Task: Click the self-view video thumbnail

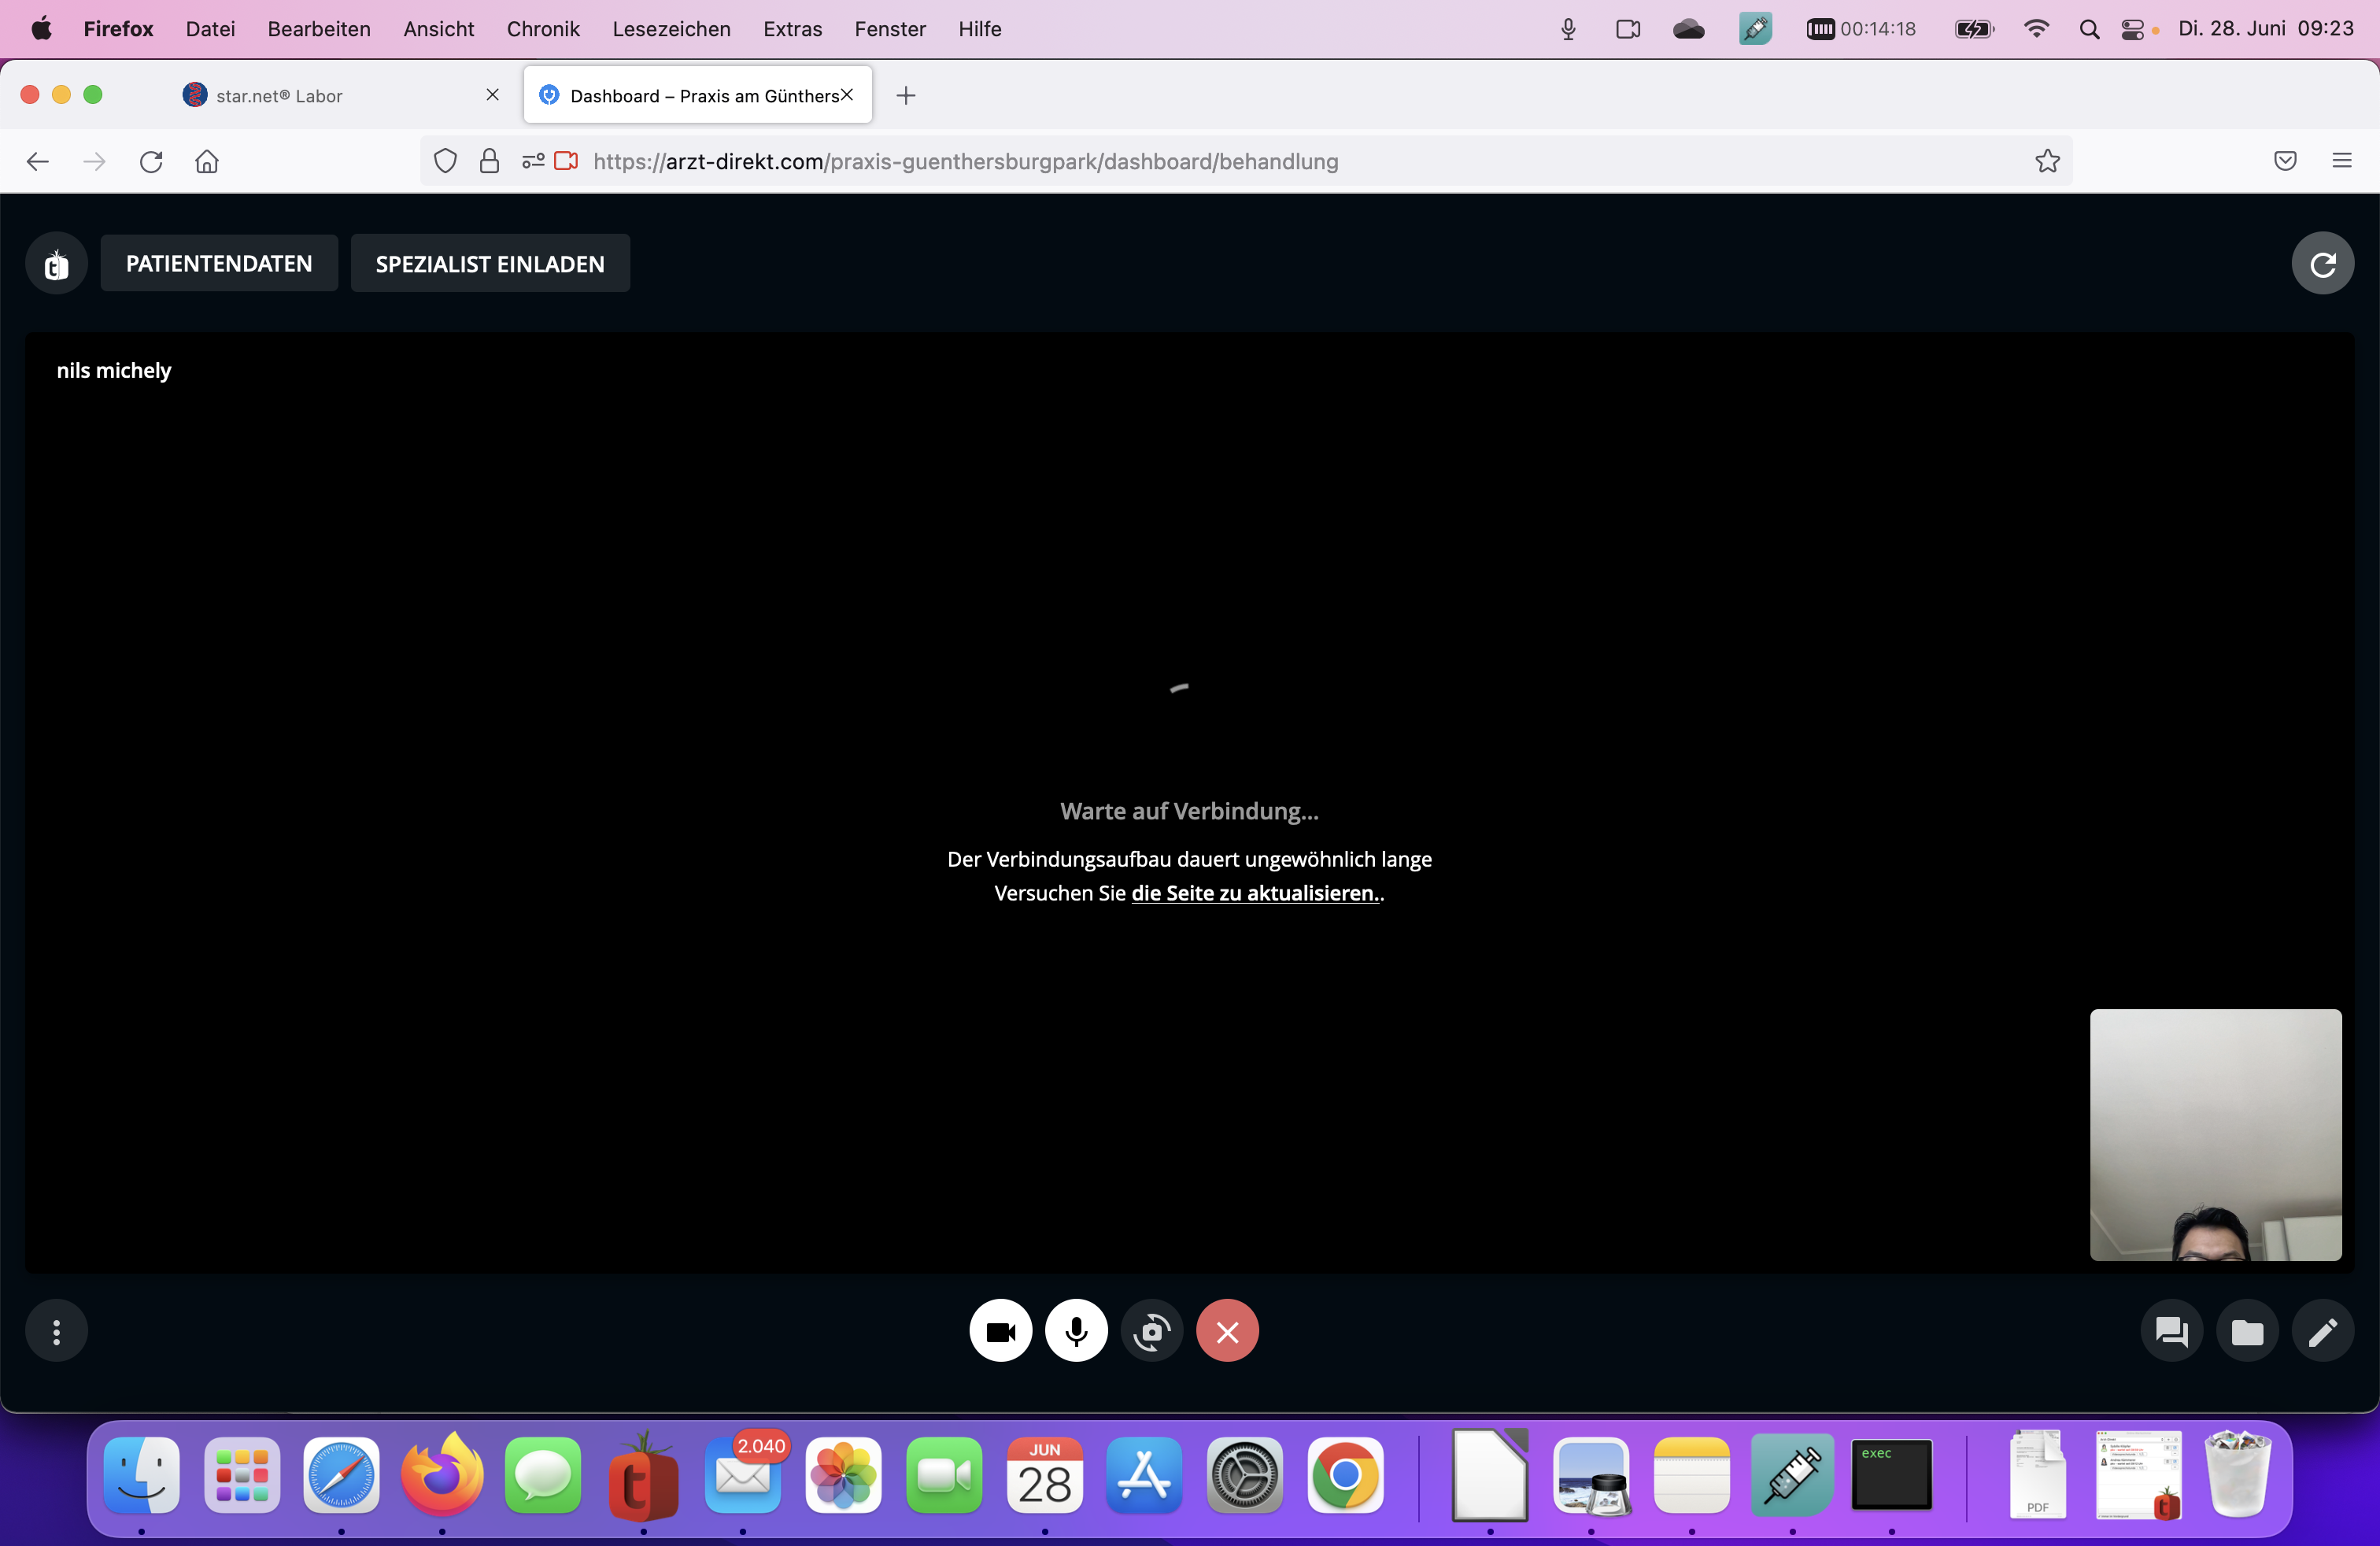Action: click(2215, 1135)
